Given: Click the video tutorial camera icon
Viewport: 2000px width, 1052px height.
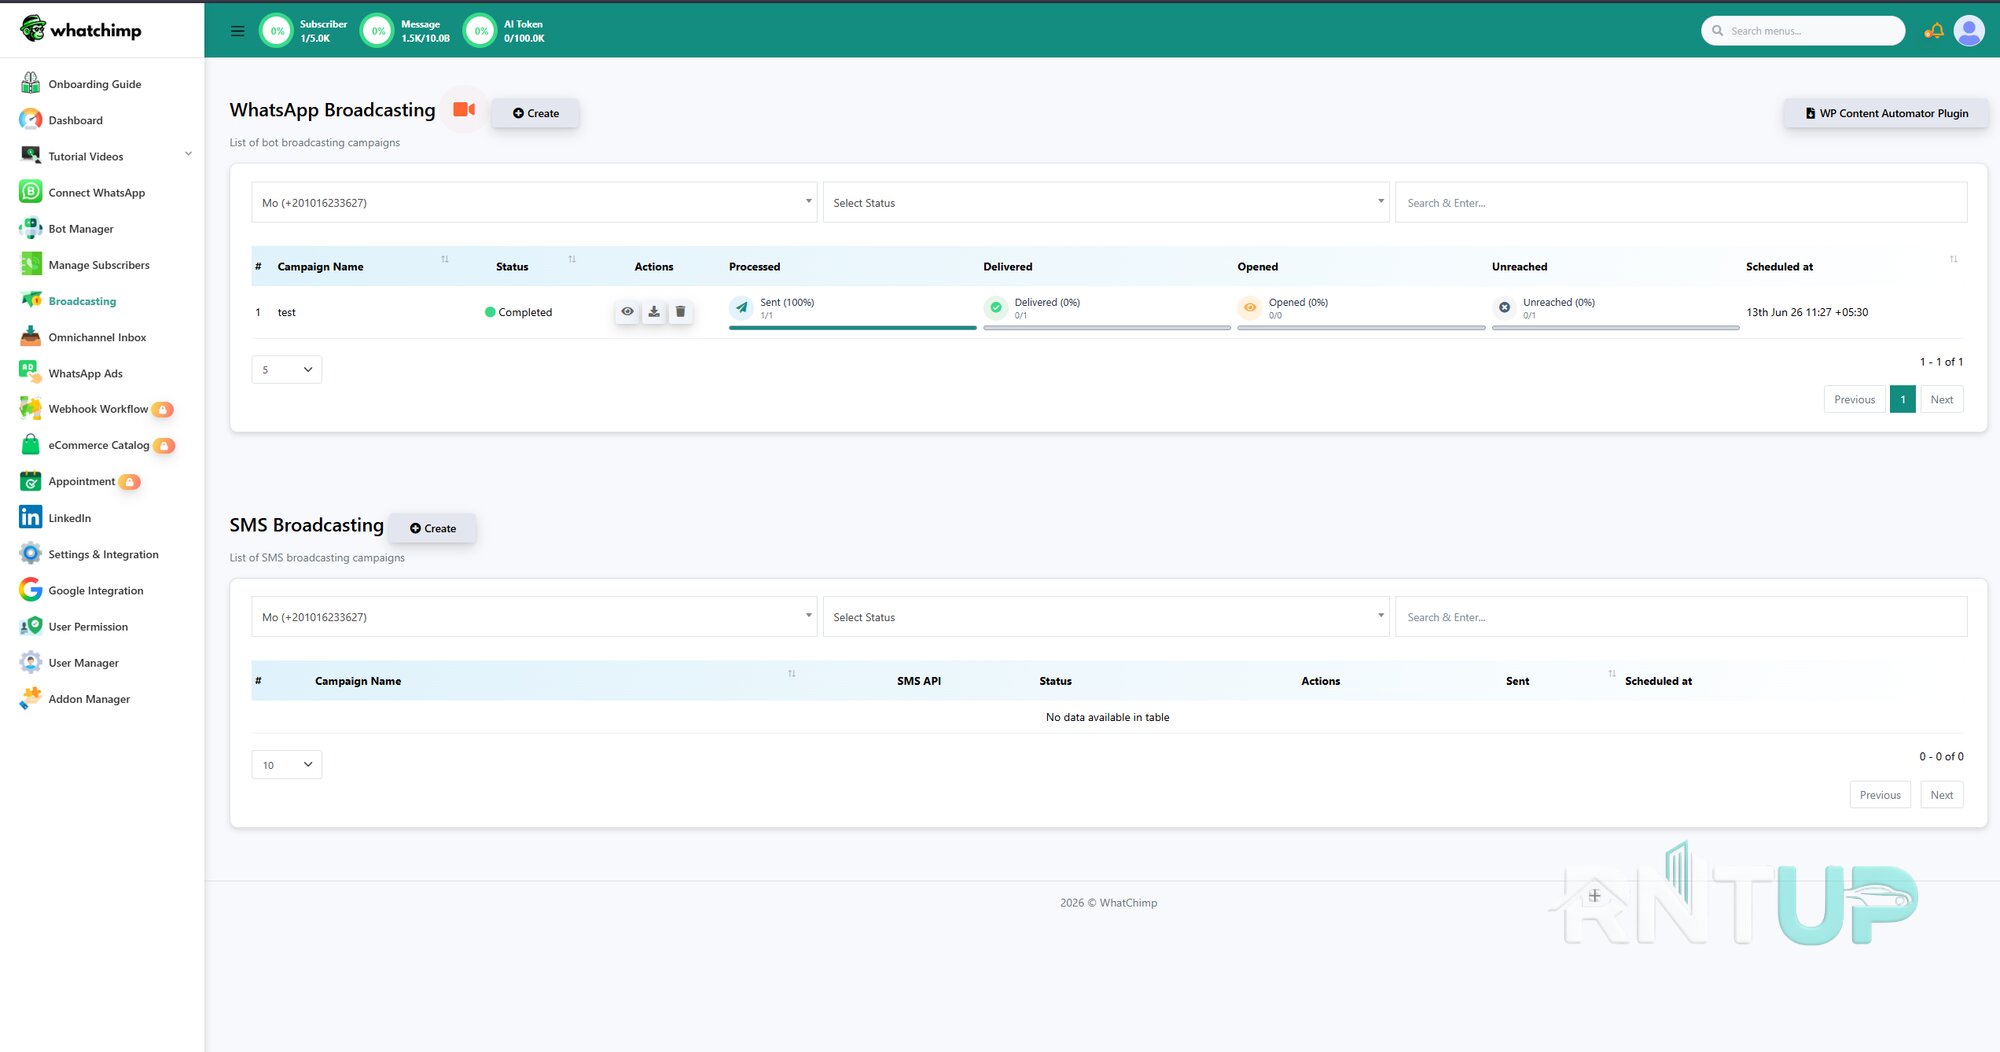Looking at the screenshot, I should click(x=464, y=110).
